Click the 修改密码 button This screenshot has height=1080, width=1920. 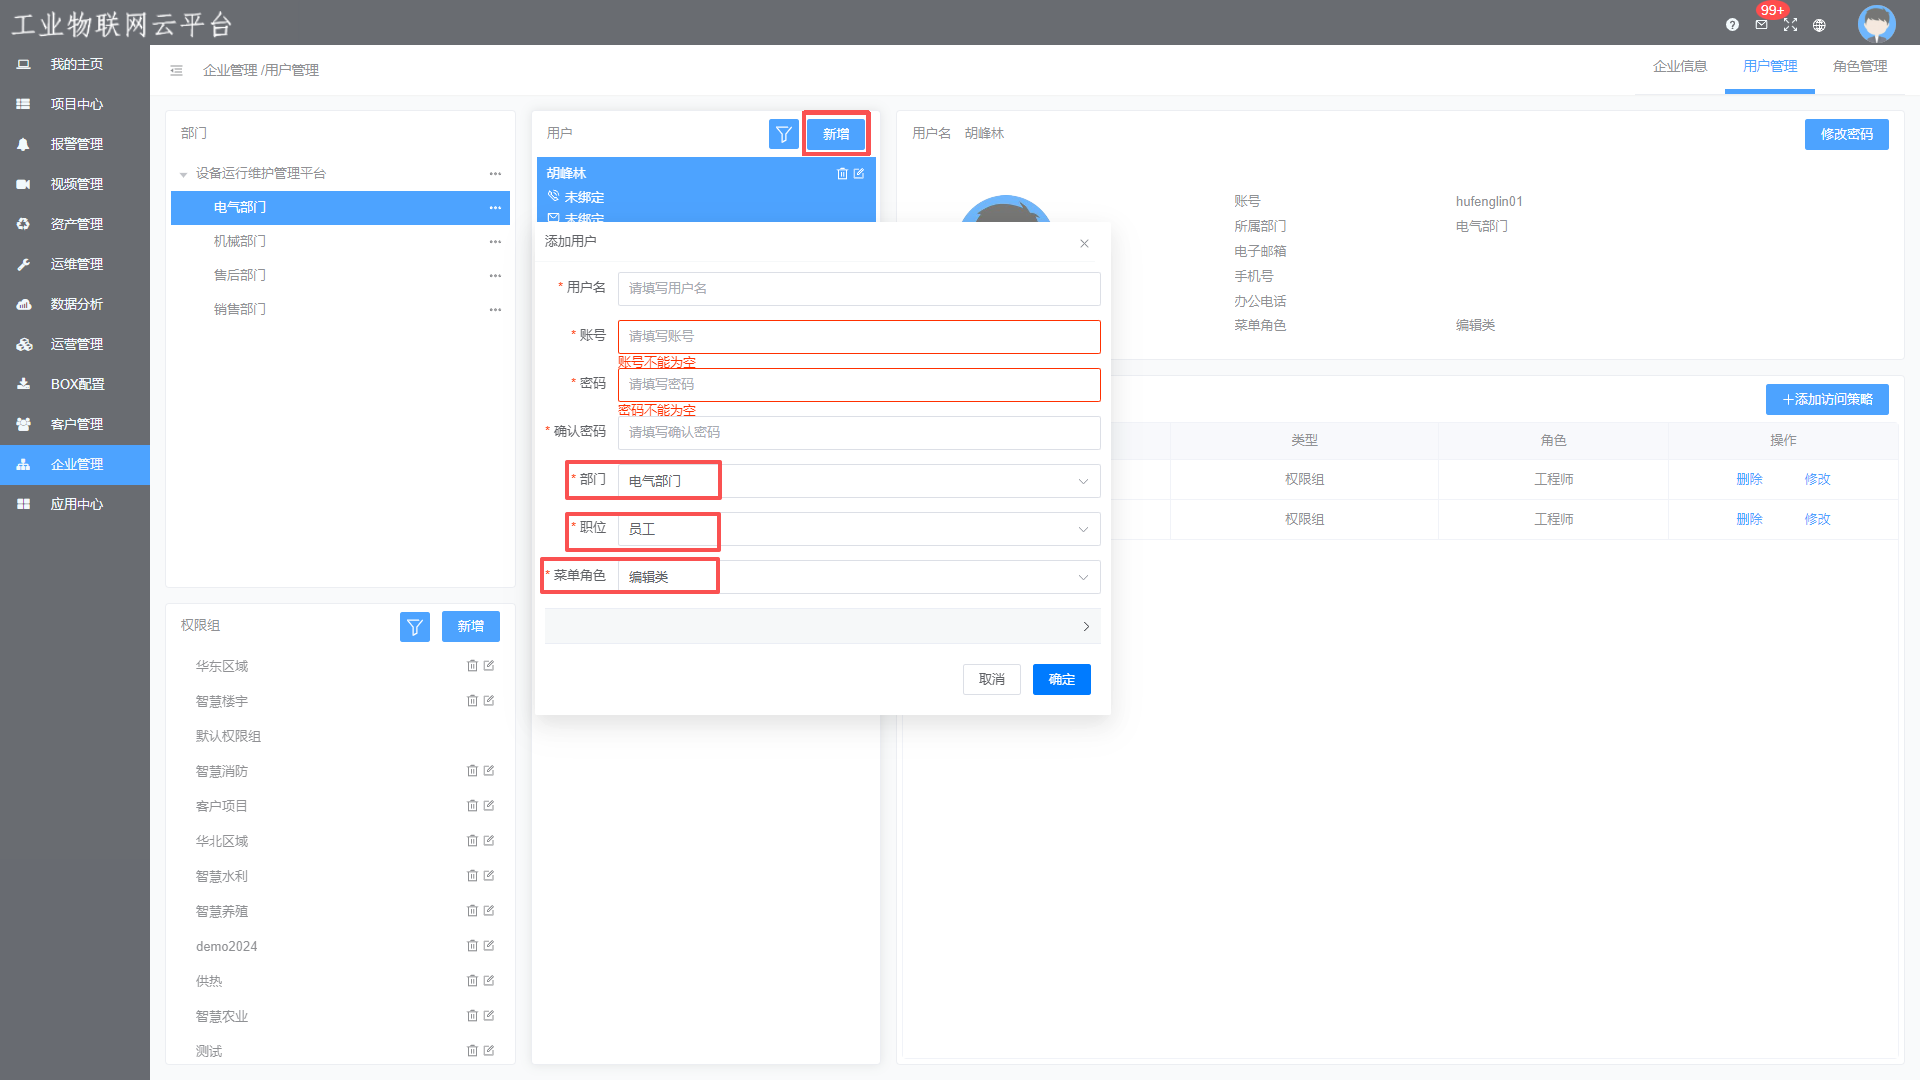[1846, 134]
